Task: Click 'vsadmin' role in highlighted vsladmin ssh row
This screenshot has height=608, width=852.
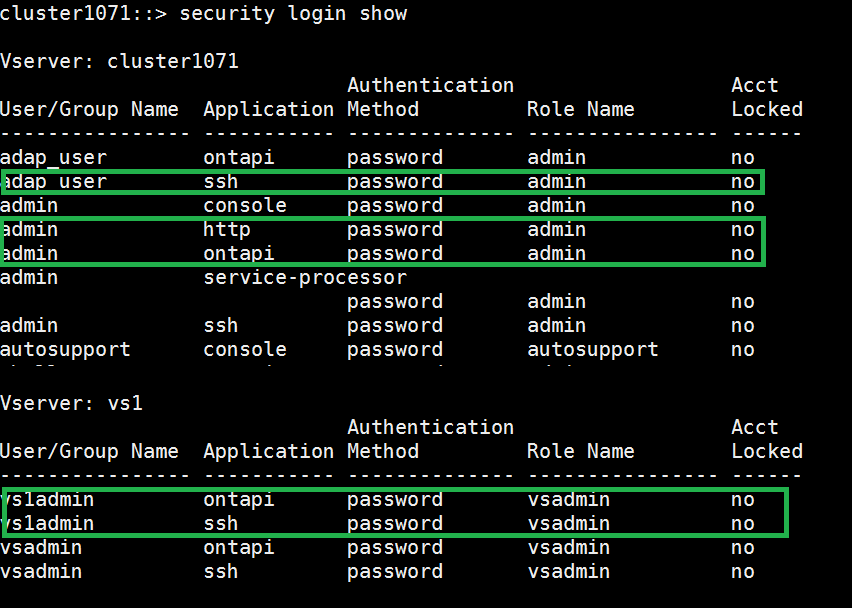Action: (x=568, y=524)
